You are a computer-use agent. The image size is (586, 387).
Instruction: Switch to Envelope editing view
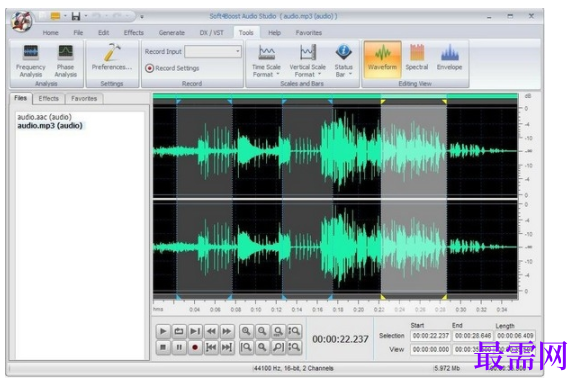(449, 57)
